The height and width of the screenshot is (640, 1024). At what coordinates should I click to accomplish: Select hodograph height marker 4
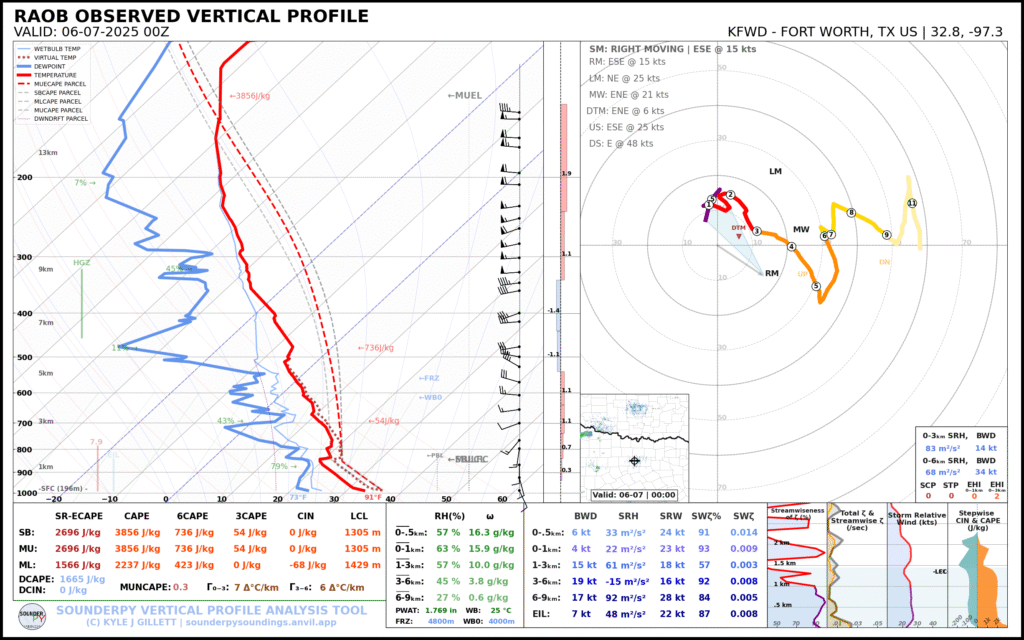[x=791, y=247]
